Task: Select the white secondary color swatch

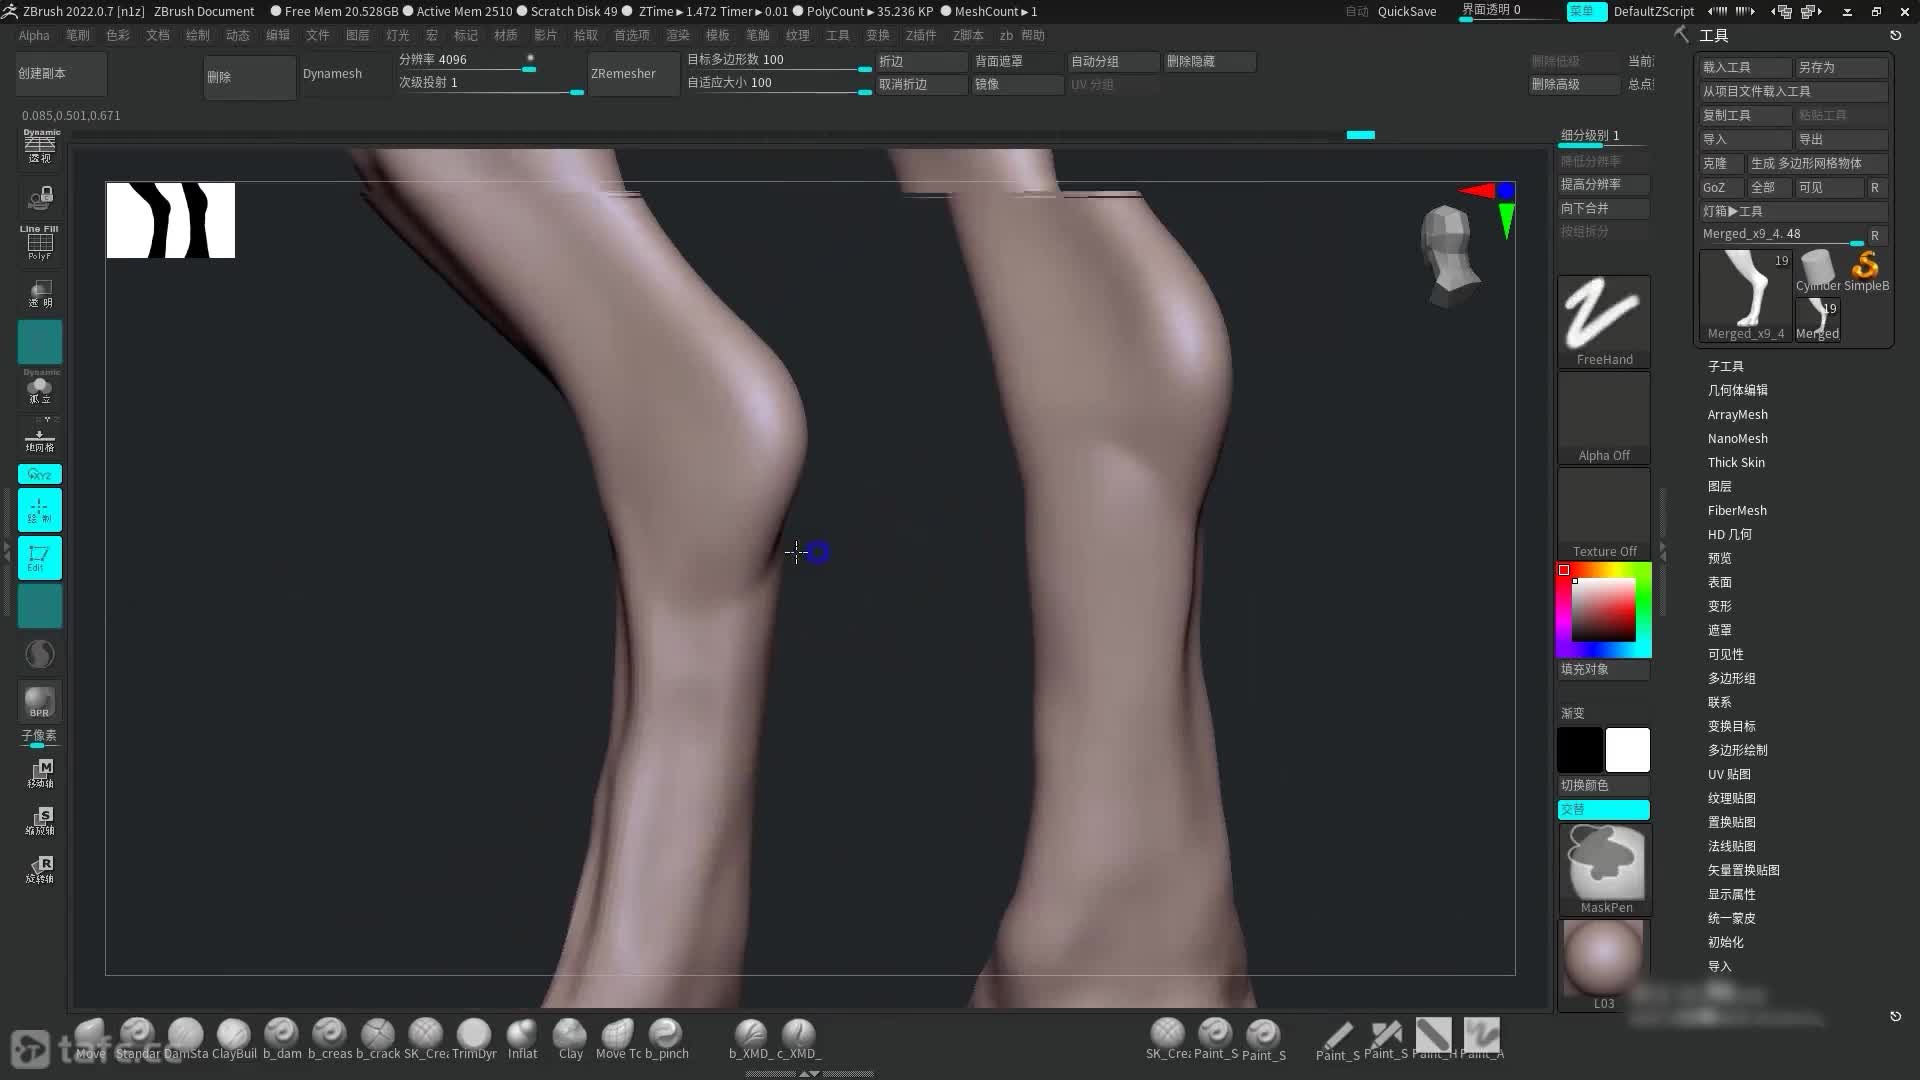Action: coord(1627,750)
